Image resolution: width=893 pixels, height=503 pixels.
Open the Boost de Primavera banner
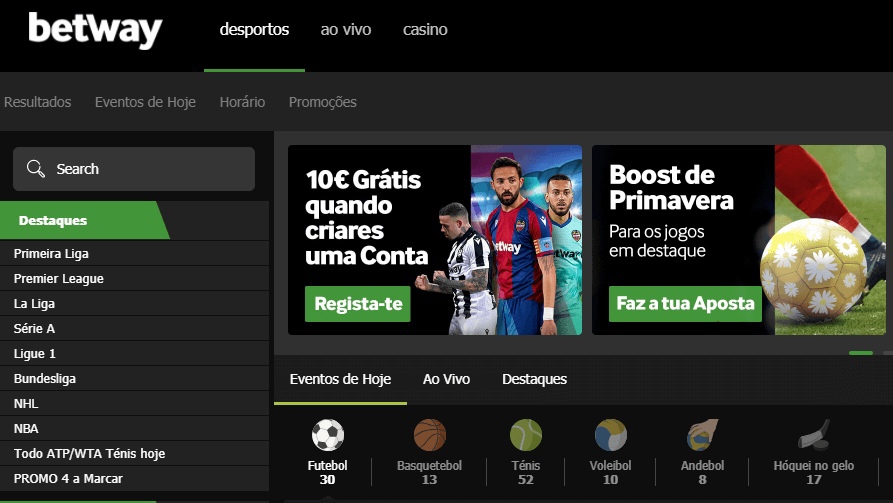tap(739, 240)
